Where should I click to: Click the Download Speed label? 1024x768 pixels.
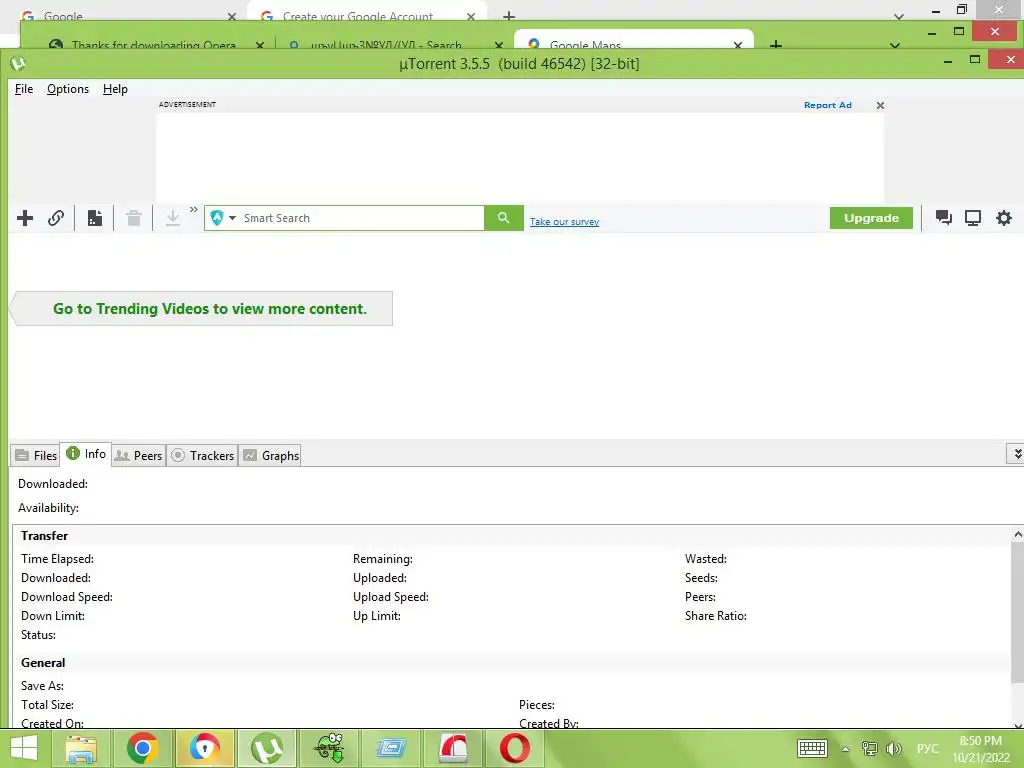click(67, 597)
